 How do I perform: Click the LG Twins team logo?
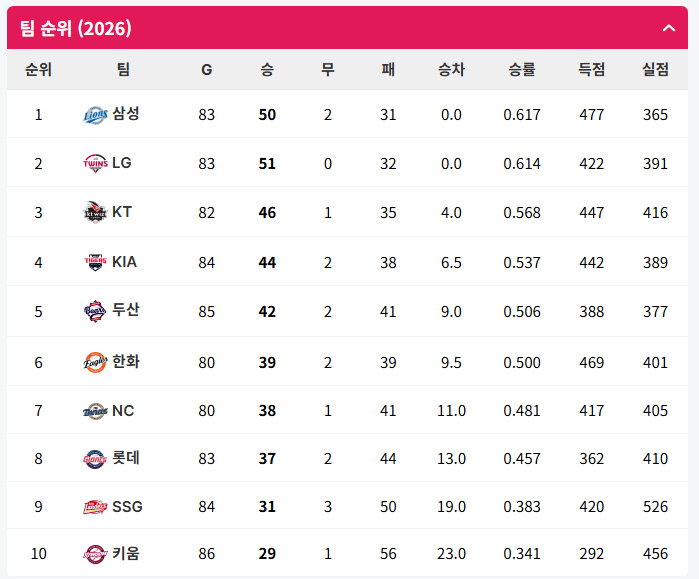(95, 163)
